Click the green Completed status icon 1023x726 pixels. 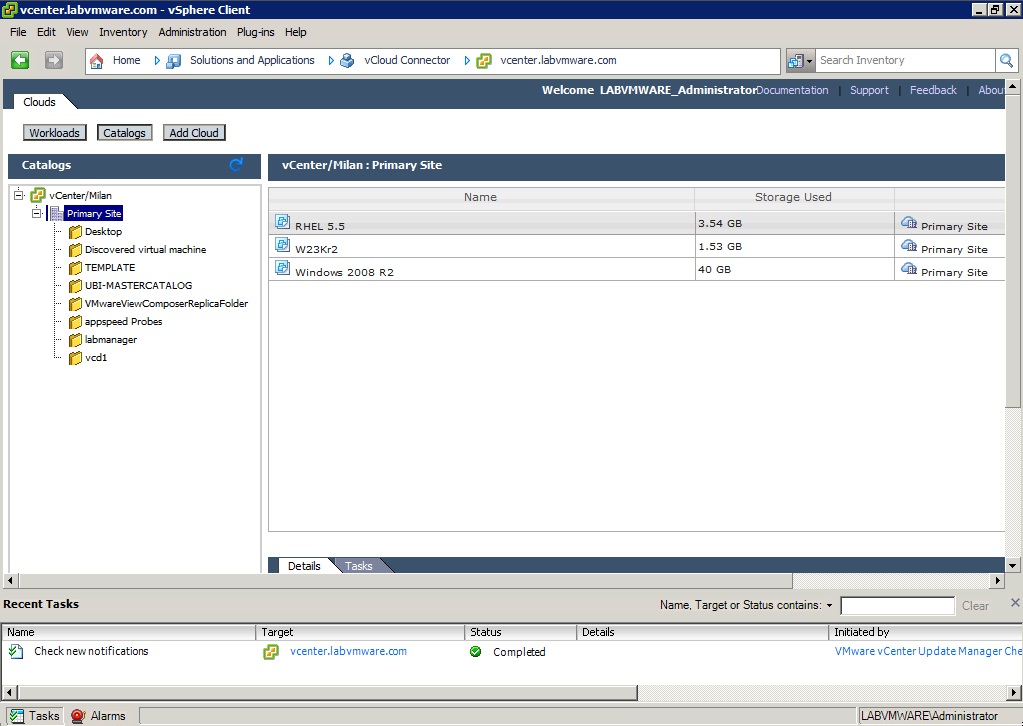coord(476,652)
